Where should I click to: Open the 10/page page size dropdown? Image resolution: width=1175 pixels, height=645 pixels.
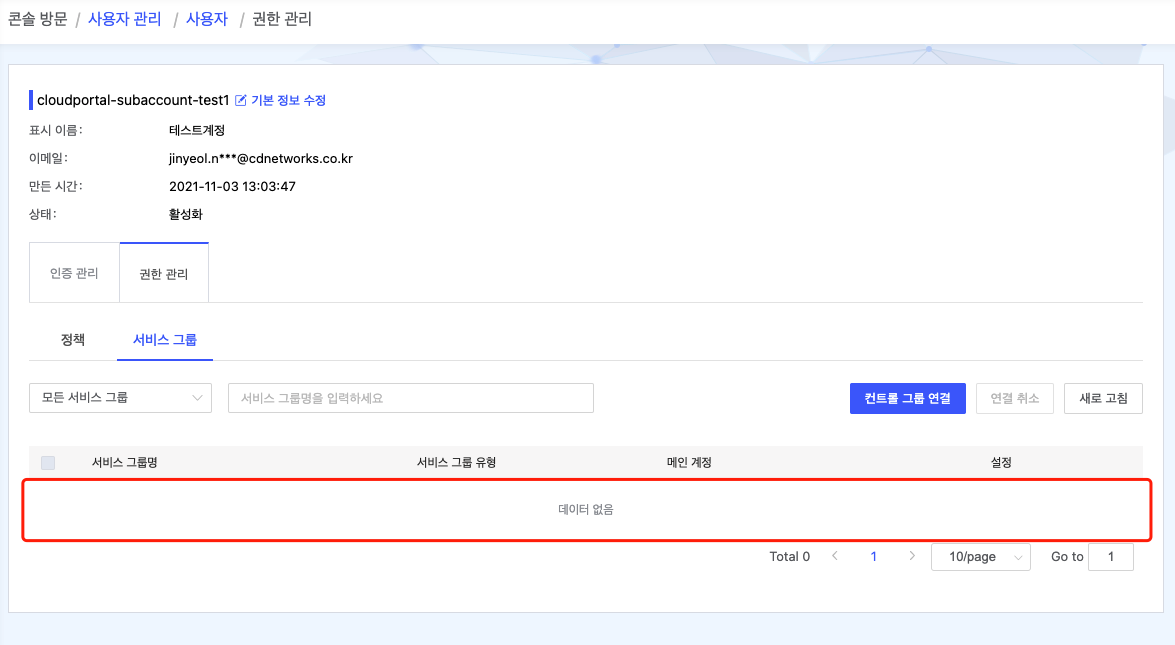click(x=980, y=556)
